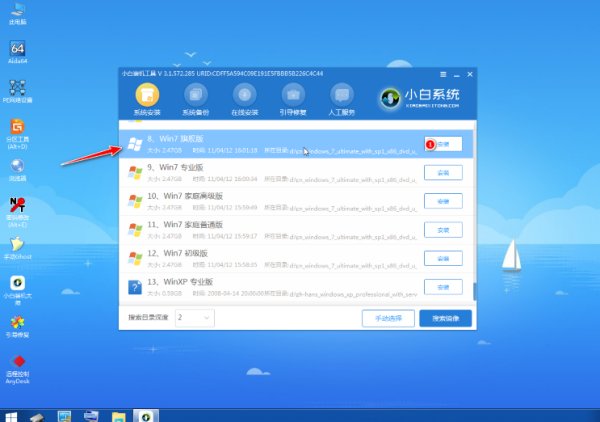Select Windows icon of Win7 家庭普通版 row

pyautogui.click(x=135, y=230)
